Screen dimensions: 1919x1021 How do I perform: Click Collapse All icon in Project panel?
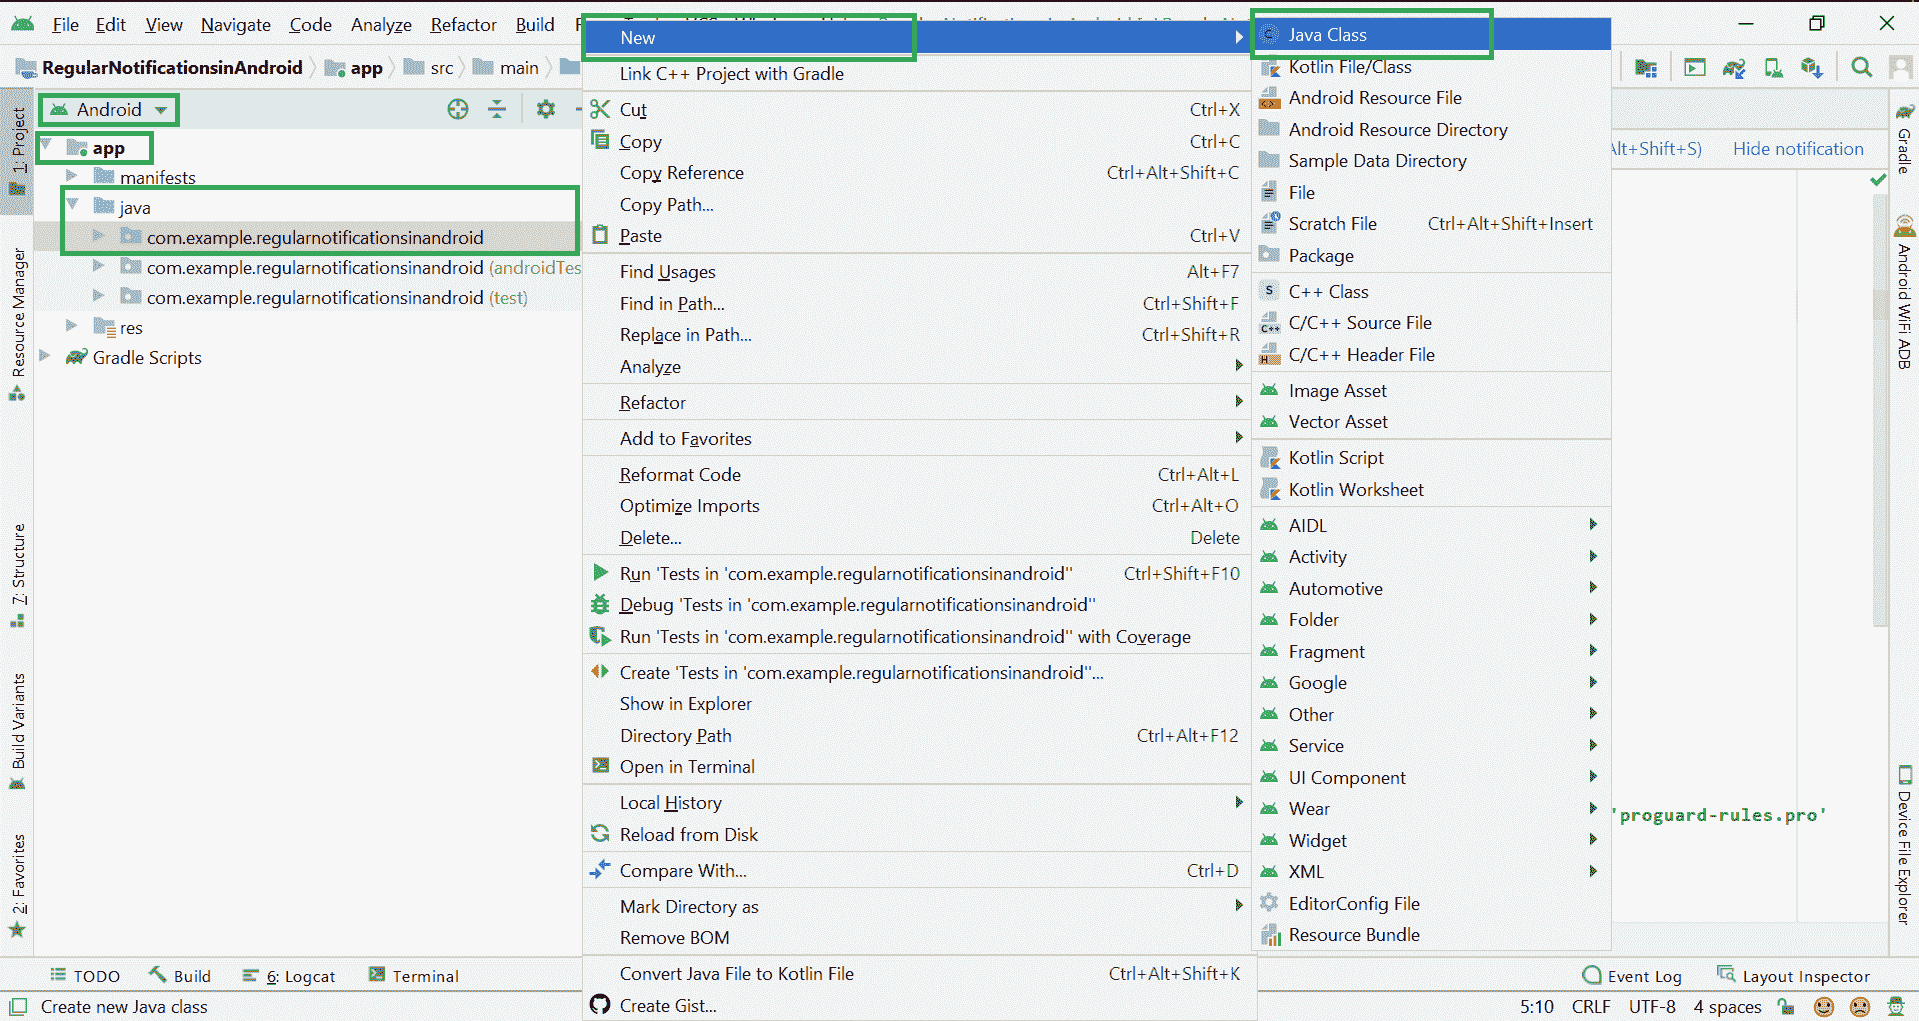click(497, 109)
